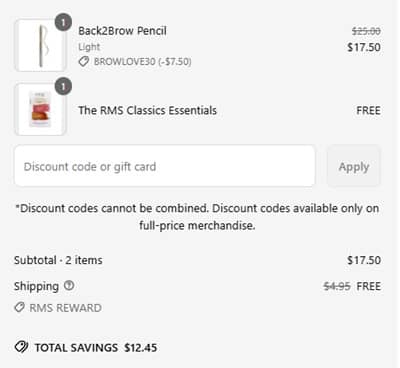This screenshot has height=368, width=400.
Task: Click the Subtotal 2 items label
Action: (58, 260)
